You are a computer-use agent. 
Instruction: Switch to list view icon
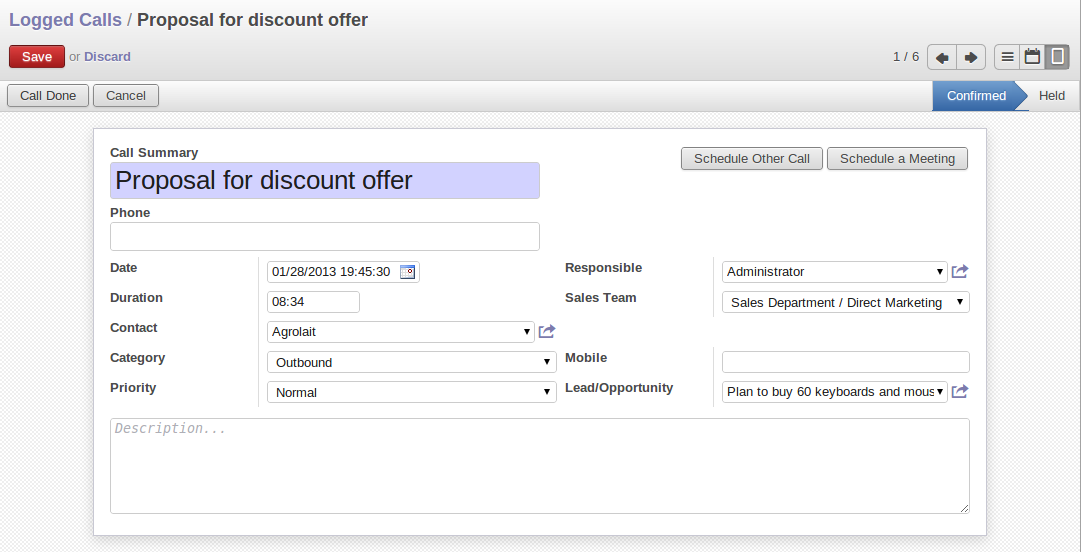(x=1007, y=57)
